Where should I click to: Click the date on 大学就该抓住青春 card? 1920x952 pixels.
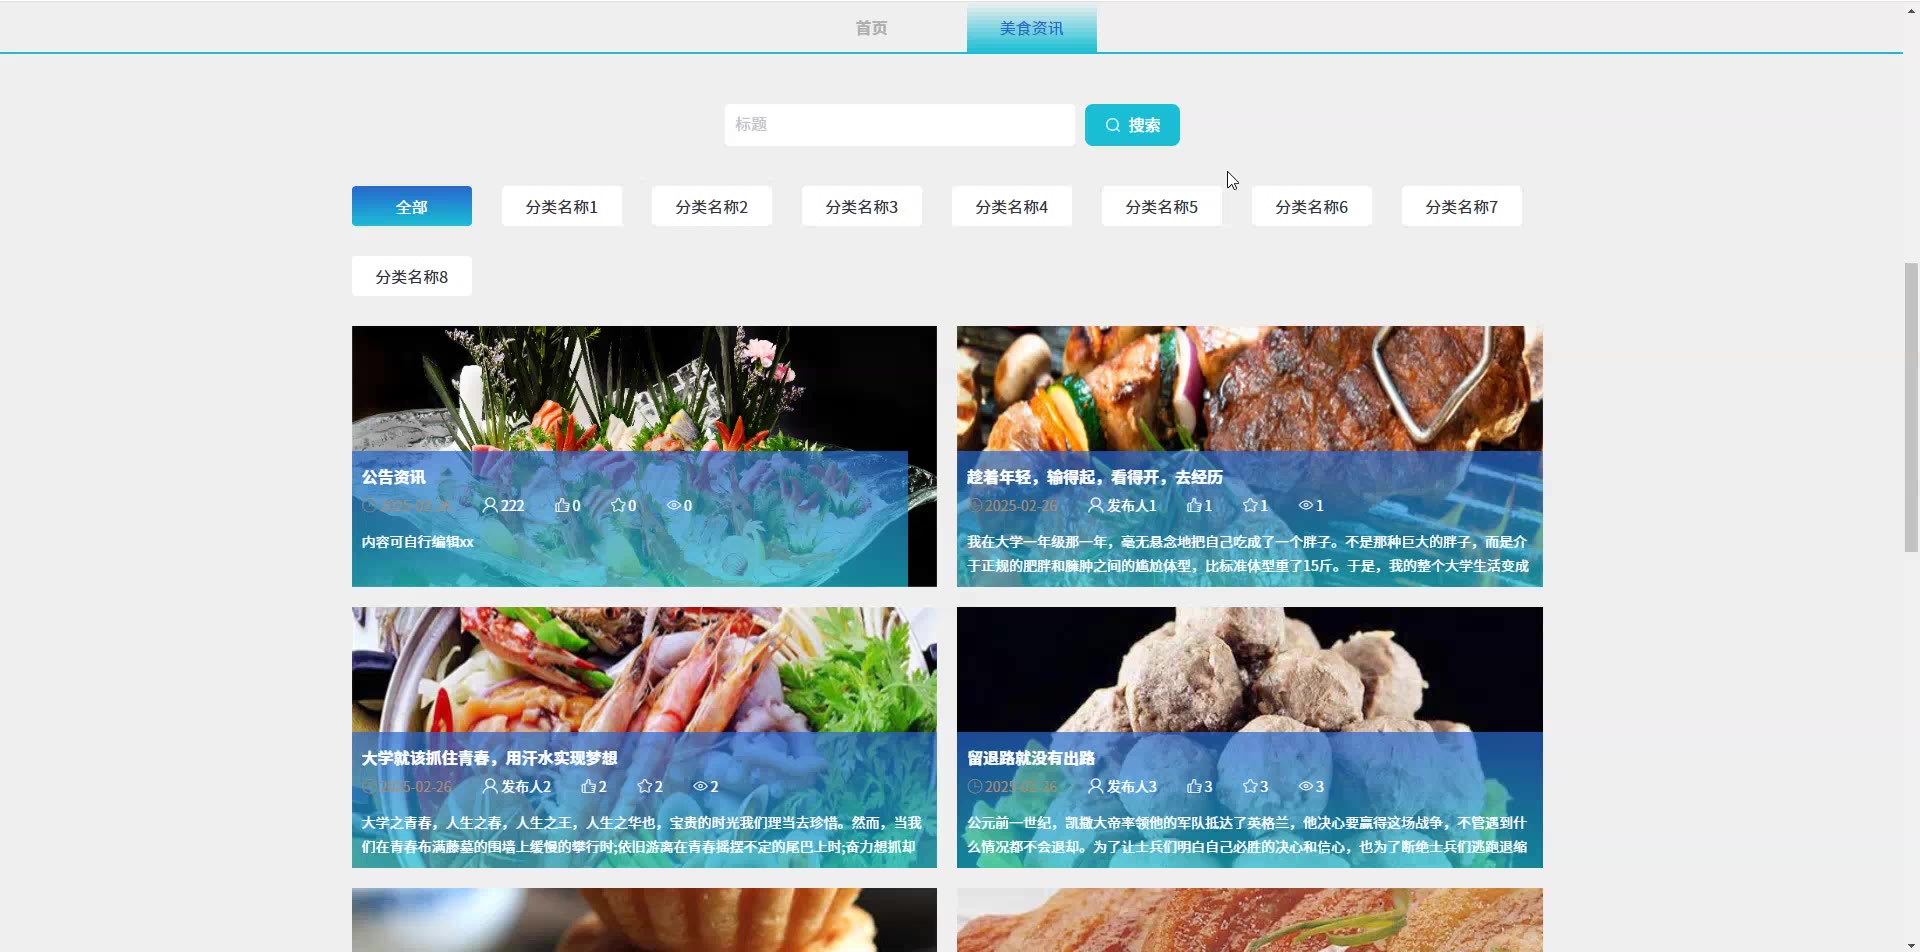[416, 787]
